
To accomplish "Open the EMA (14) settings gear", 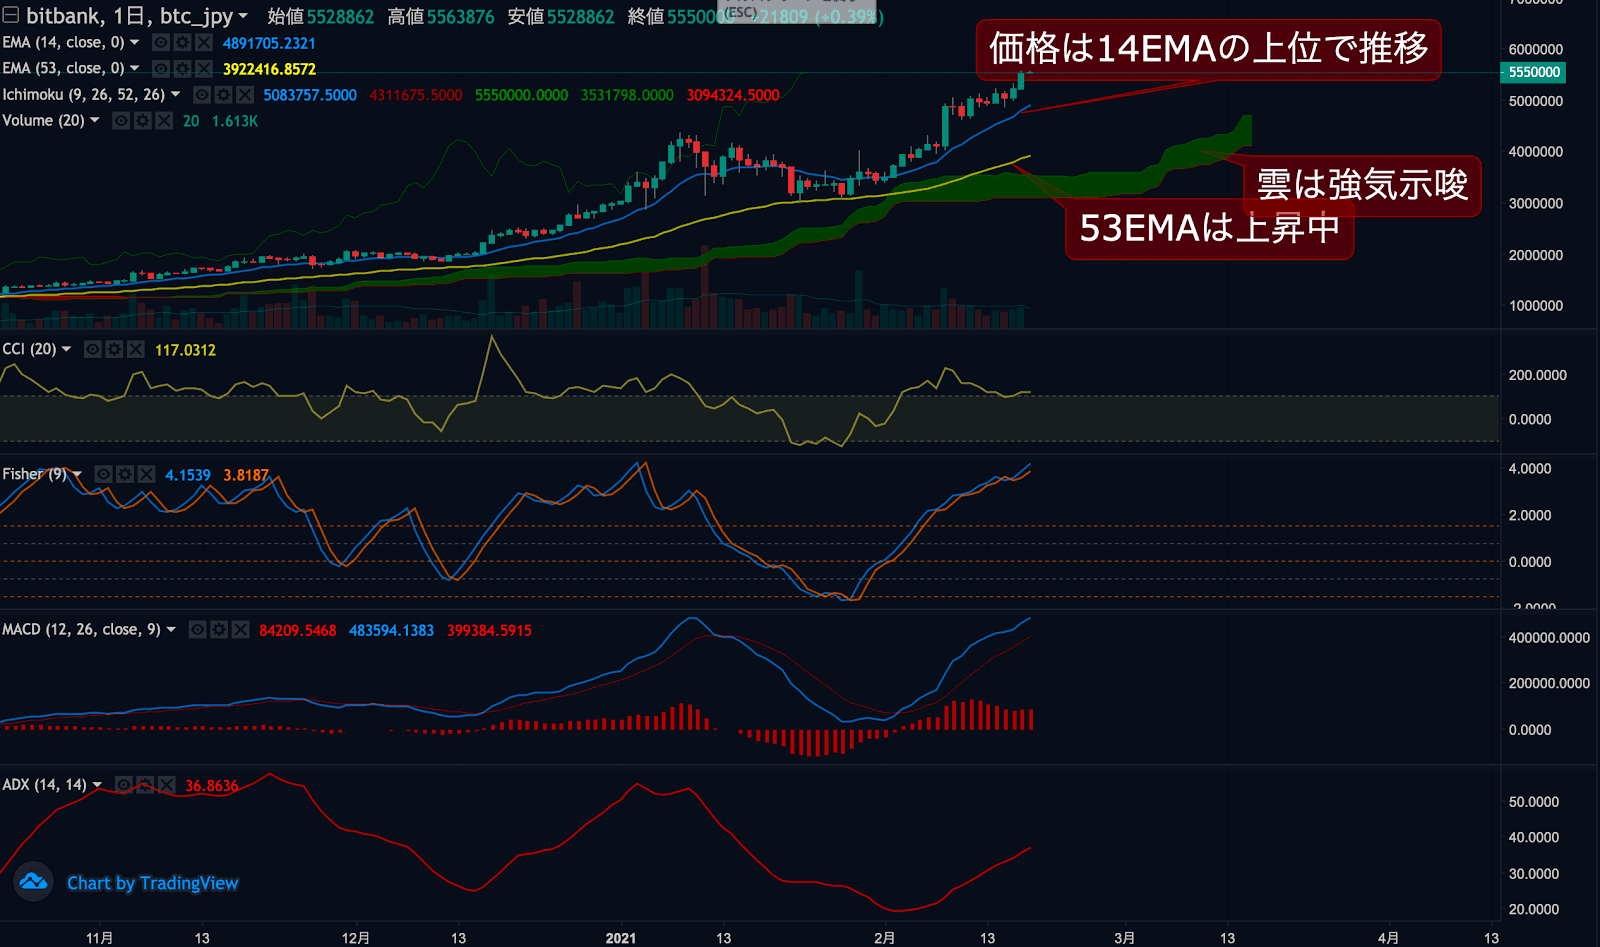I will coord(183,42).
